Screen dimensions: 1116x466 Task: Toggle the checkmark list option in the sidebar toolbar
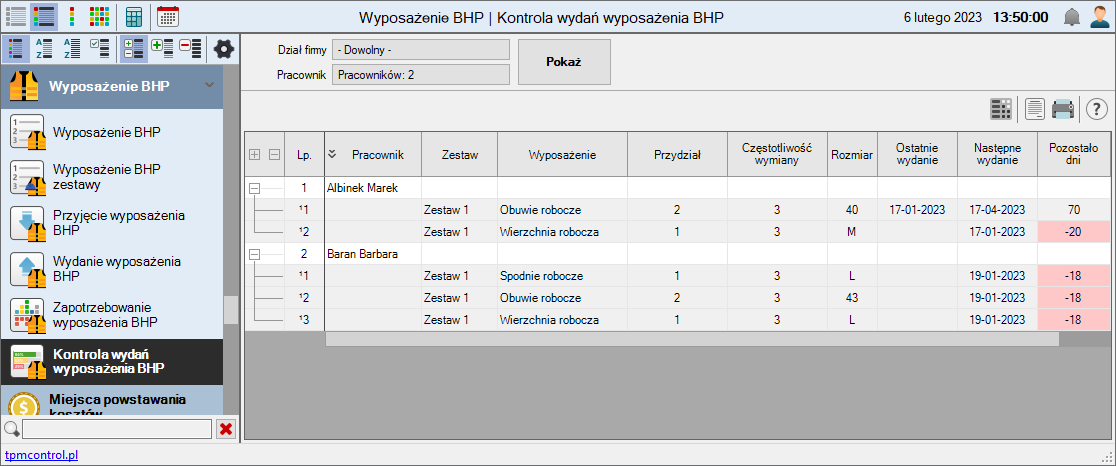point(100,48)
